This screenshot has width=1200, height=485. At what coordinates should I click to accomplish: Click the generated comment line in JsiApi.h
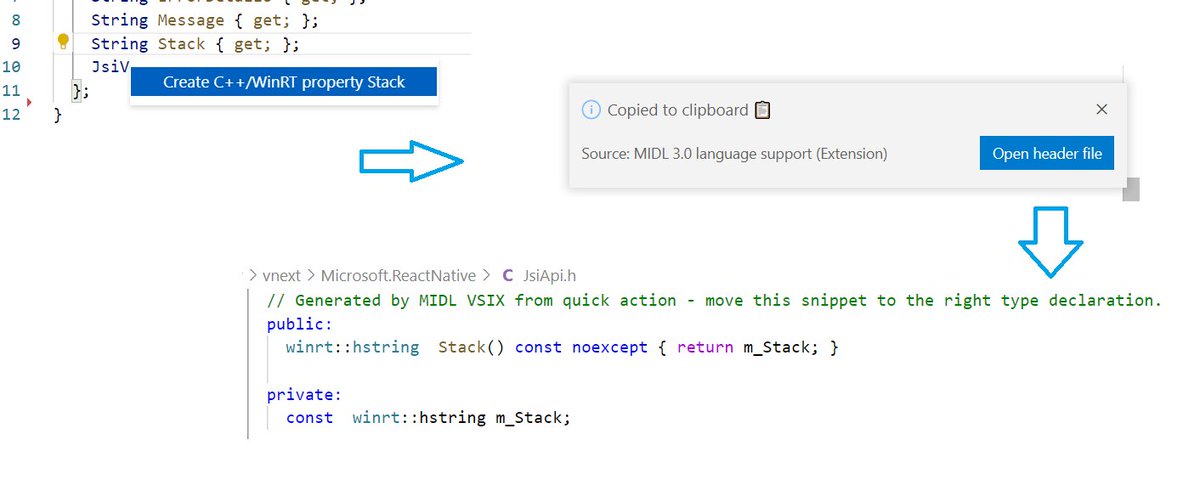pyautogui.click(x=714, y=300)
